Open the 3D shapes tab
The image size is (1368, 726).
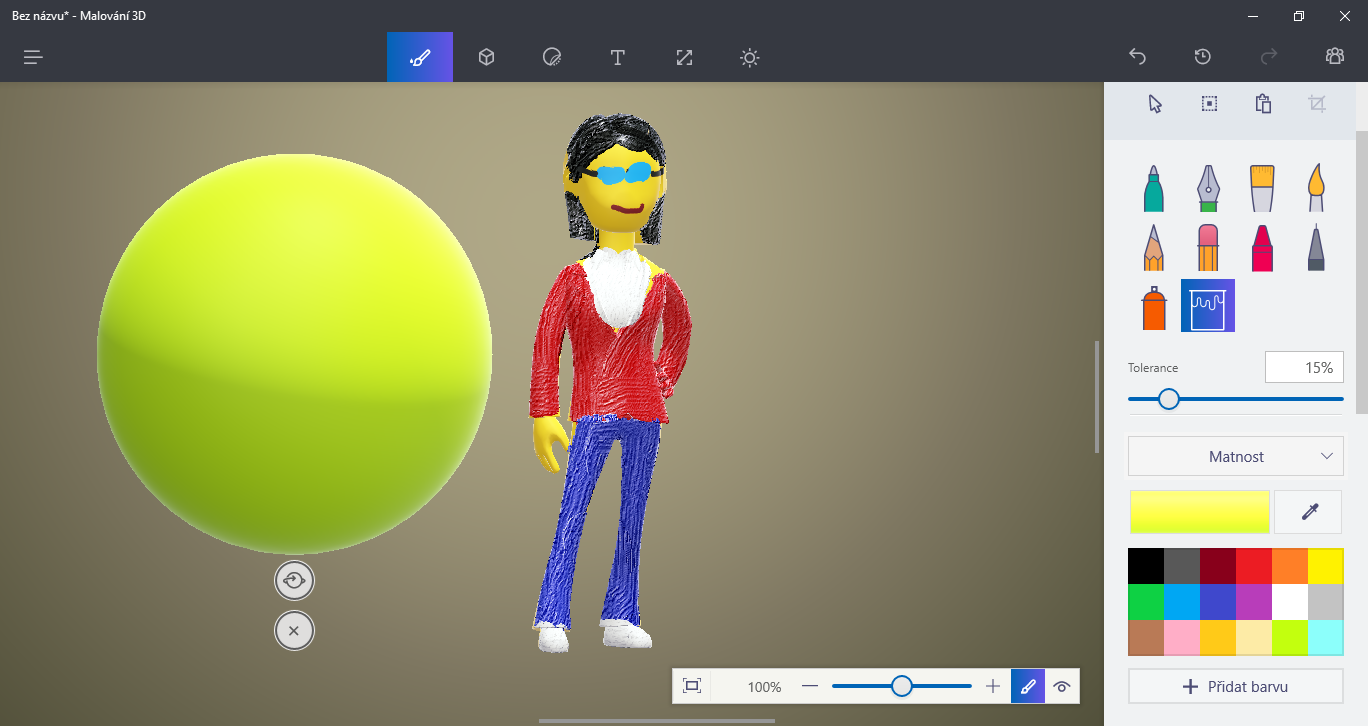tap(486, 57)
